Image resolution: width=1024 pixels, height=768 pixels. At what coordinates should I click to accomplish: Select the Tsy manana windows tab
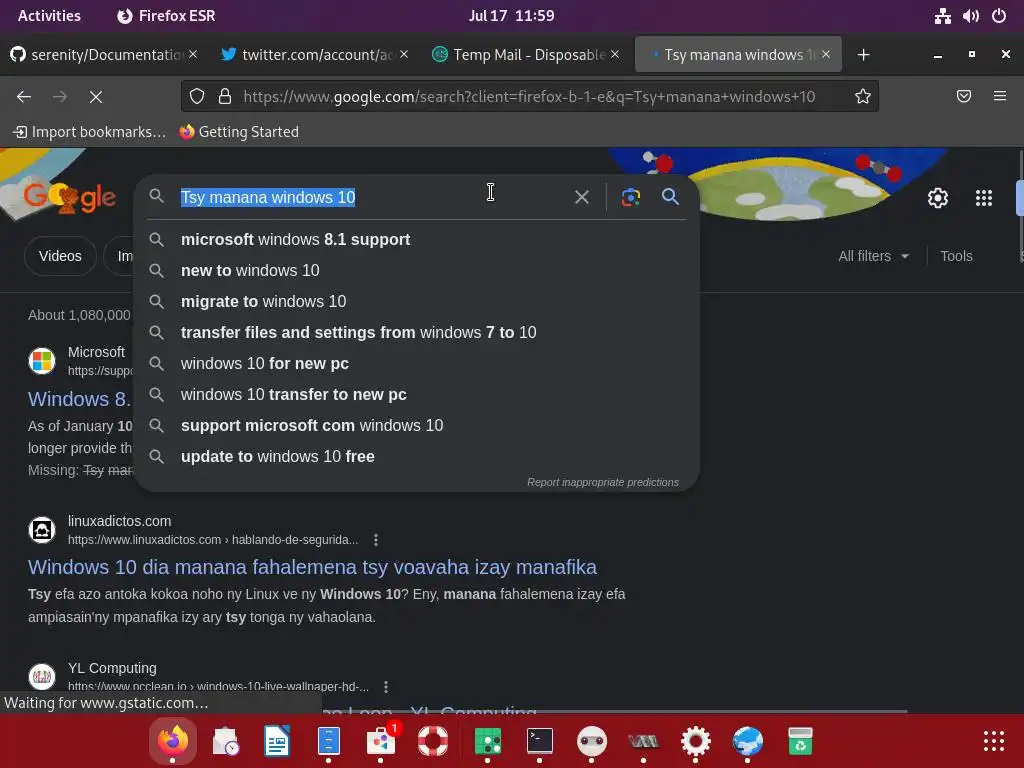[x=738, y=55]
